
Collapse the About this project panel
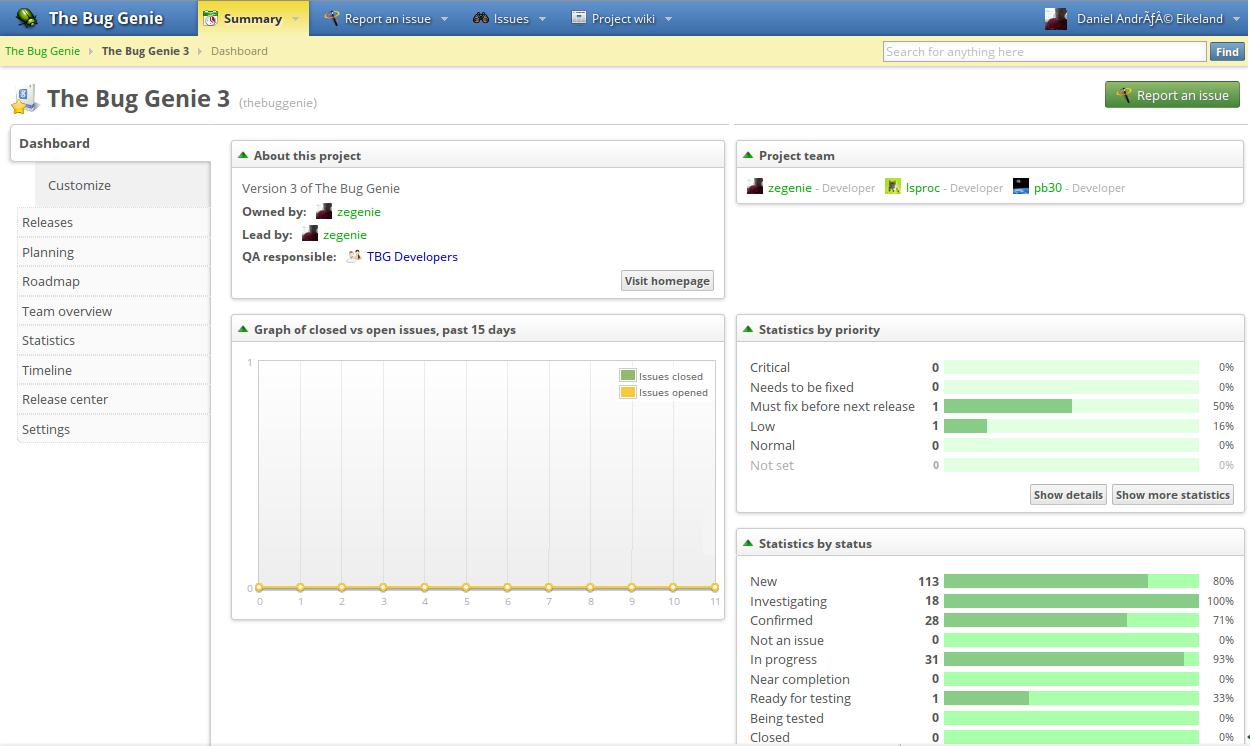click(x=243, y=155)
